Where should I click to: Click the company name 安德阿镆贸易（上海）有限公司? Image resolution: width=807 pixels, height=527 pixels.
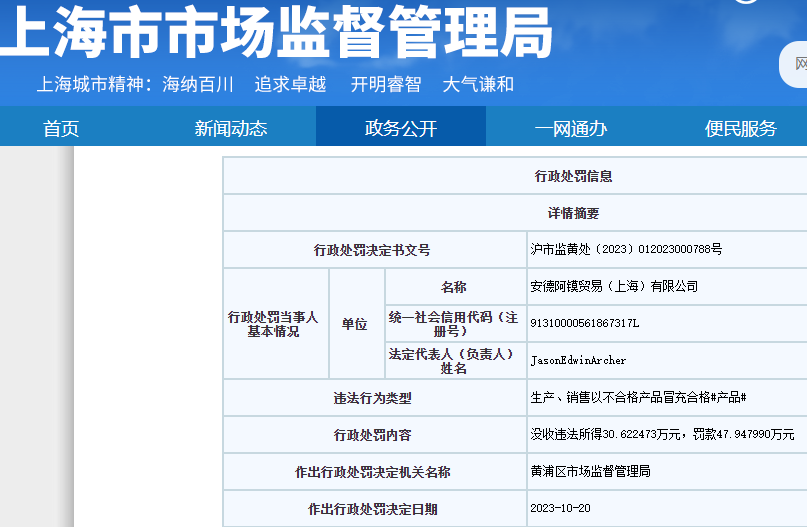click(x=614, y=286)
